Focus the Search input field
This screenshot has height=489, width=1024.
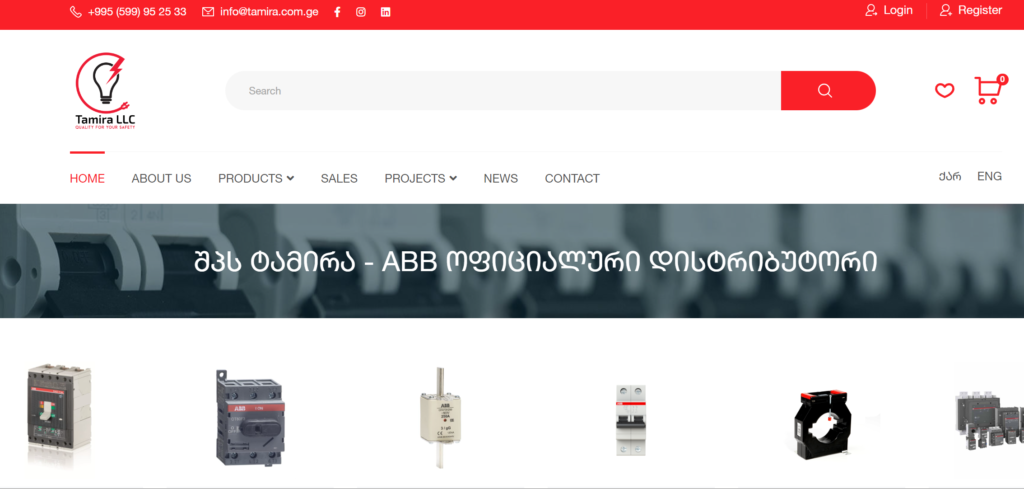[x=500, y=91]
